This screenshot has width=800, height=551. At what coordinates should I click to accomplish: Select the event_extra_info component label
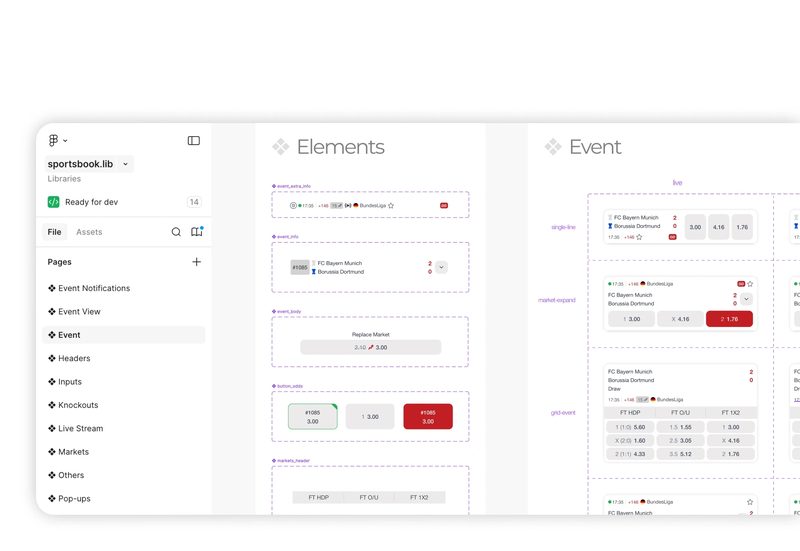tap(291, 186)
